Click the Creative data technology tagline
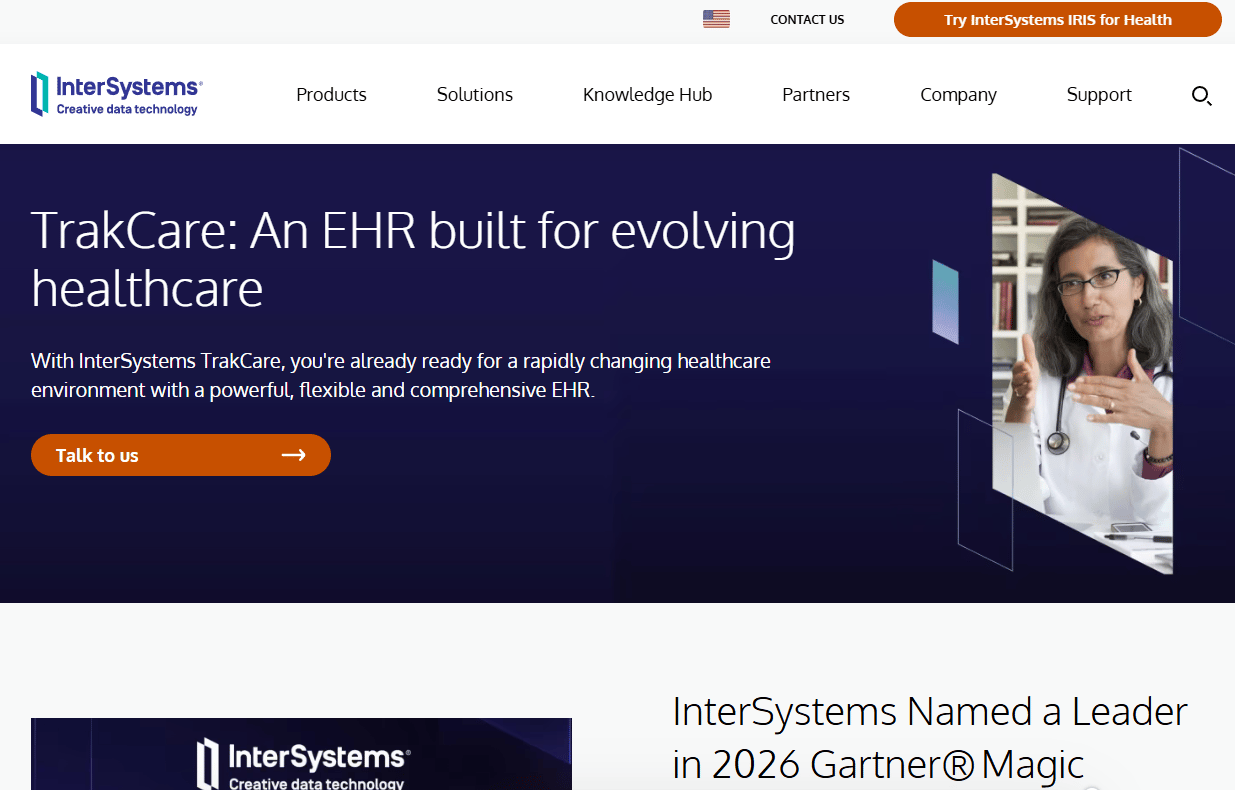This screenshot has height=790, width=1235. [x=127, y=110]
